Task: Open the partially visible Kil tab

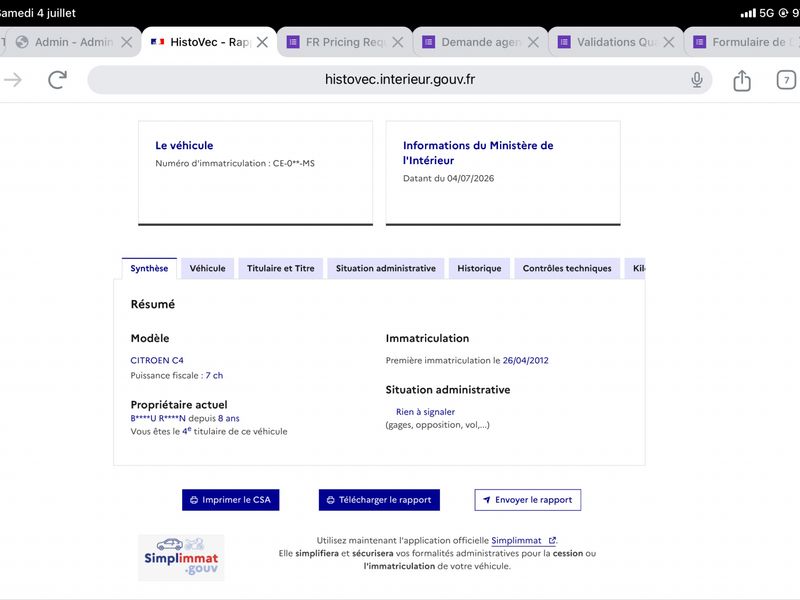Action: (x=636, y=268)
